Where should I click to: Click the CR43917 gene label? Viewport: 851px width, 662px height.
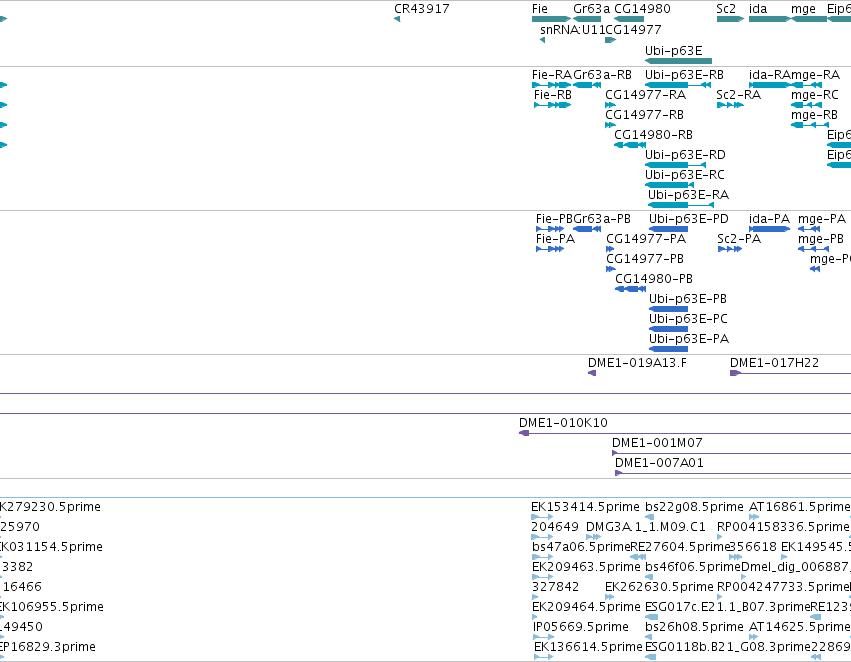coord(422,9)
